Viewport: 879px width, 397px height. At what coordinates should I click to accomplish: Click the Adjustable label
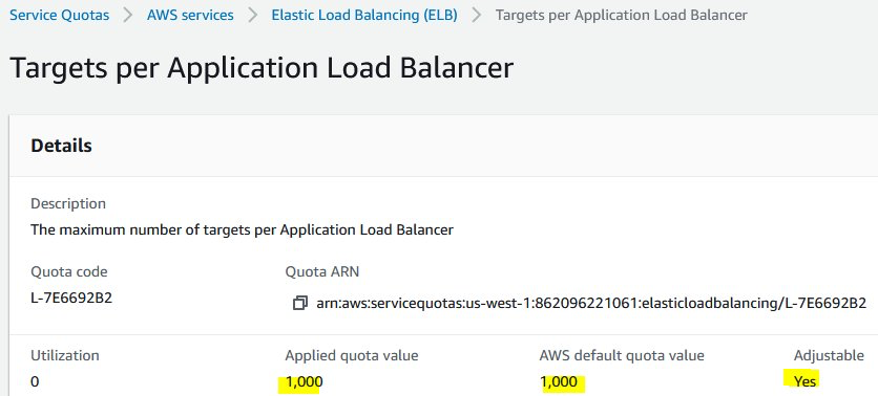(x=829, y=356)
